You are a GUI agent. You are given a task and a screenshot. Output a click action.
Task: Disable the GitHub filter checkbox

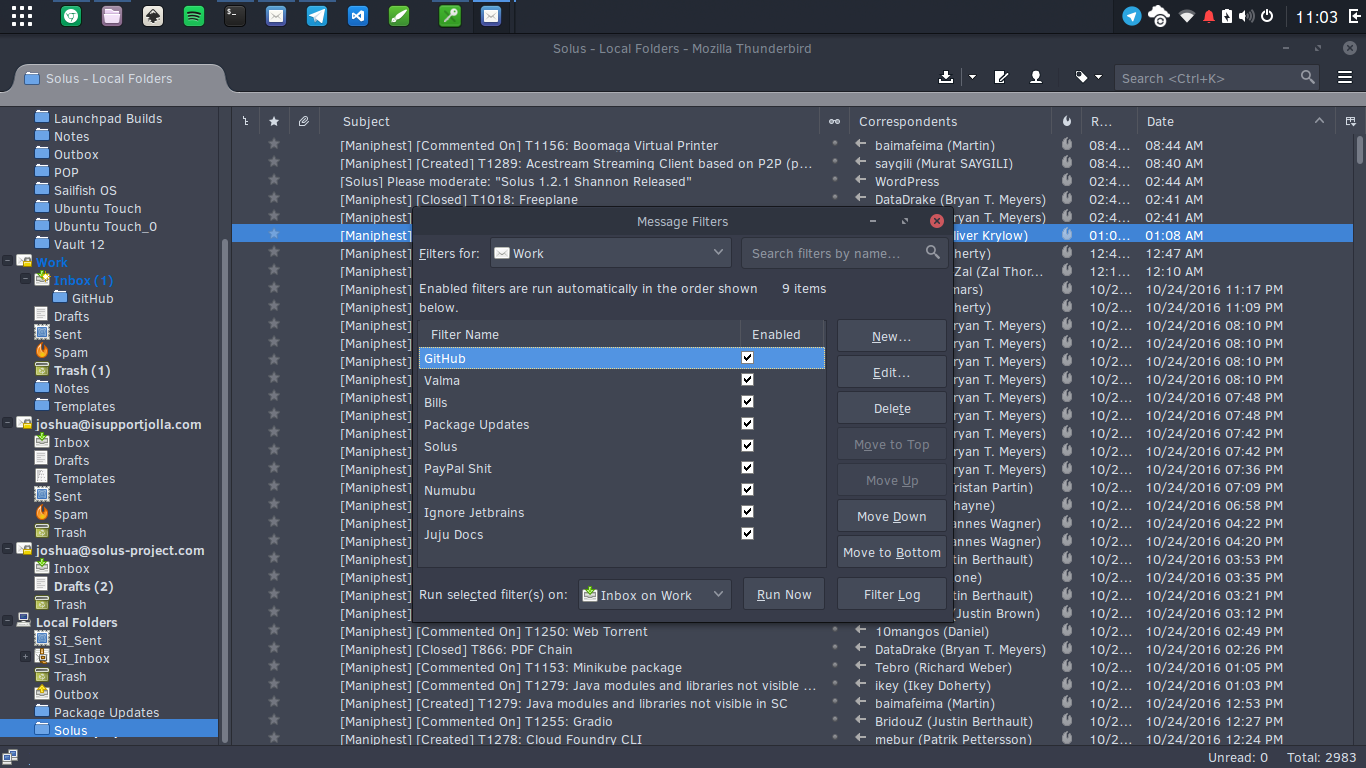(x=747, y=358)
